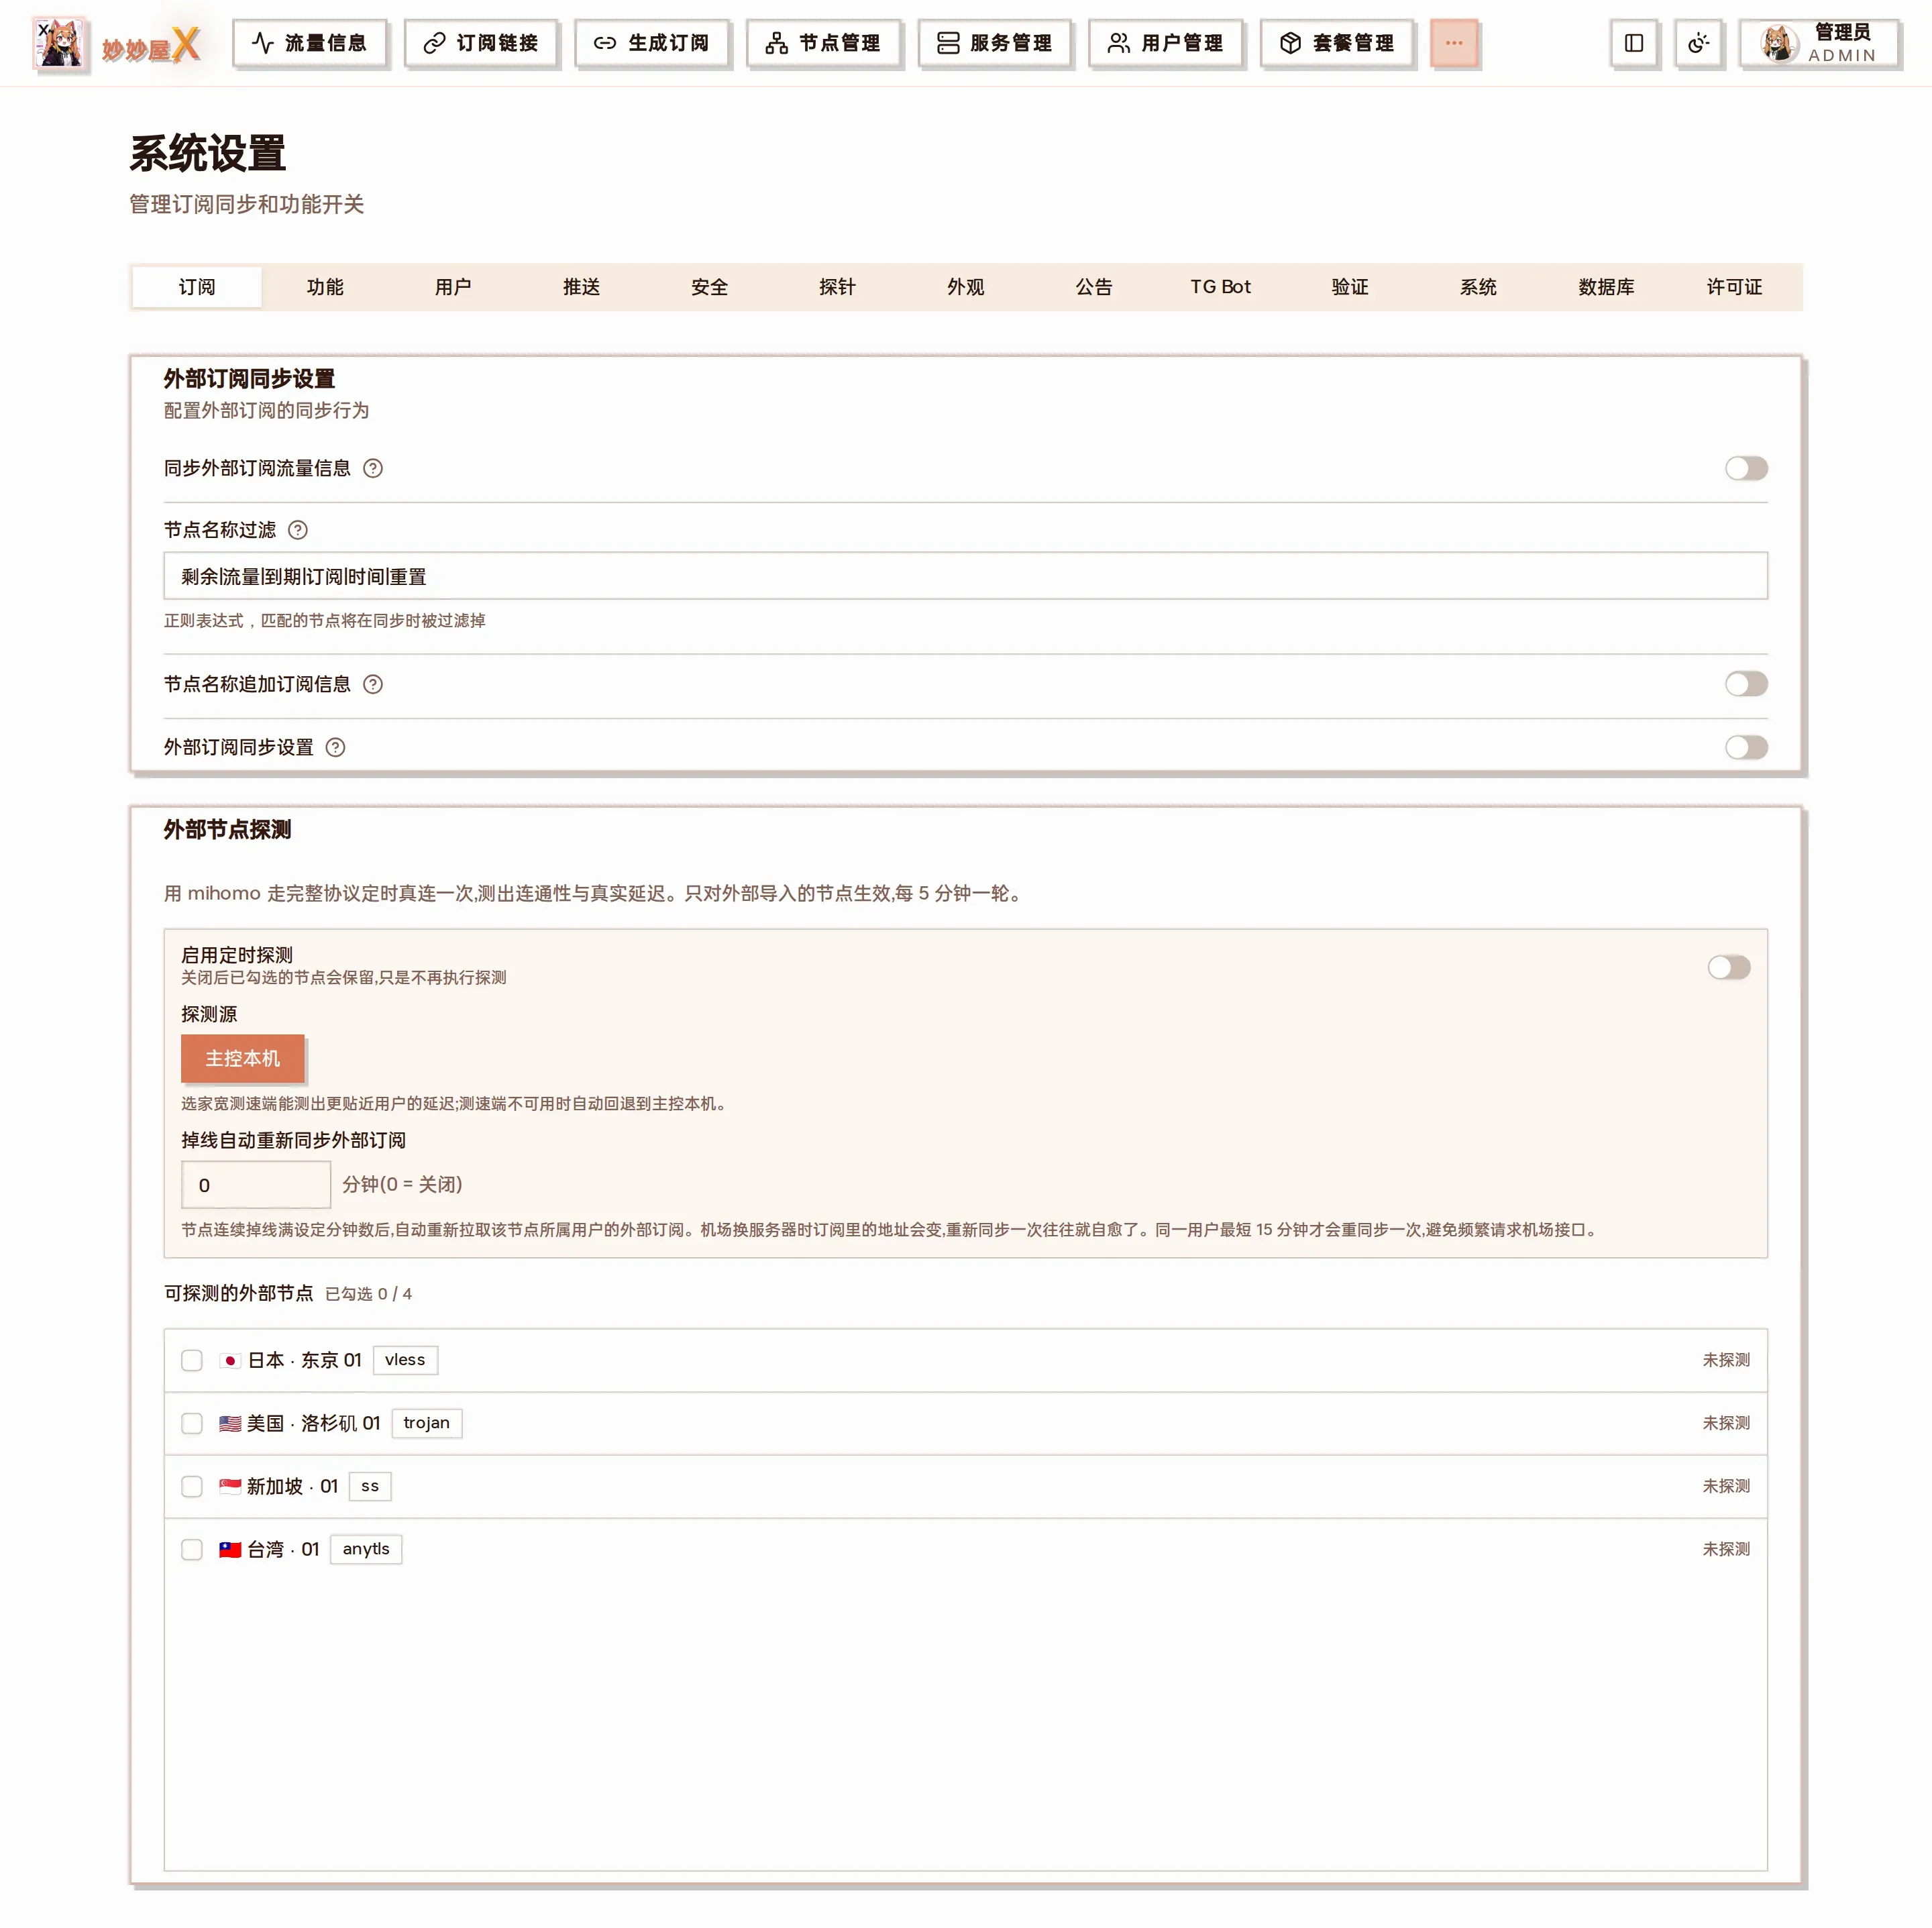
Task: Switch to the 数据库 tab
Action: click(x=1606, y=287)
